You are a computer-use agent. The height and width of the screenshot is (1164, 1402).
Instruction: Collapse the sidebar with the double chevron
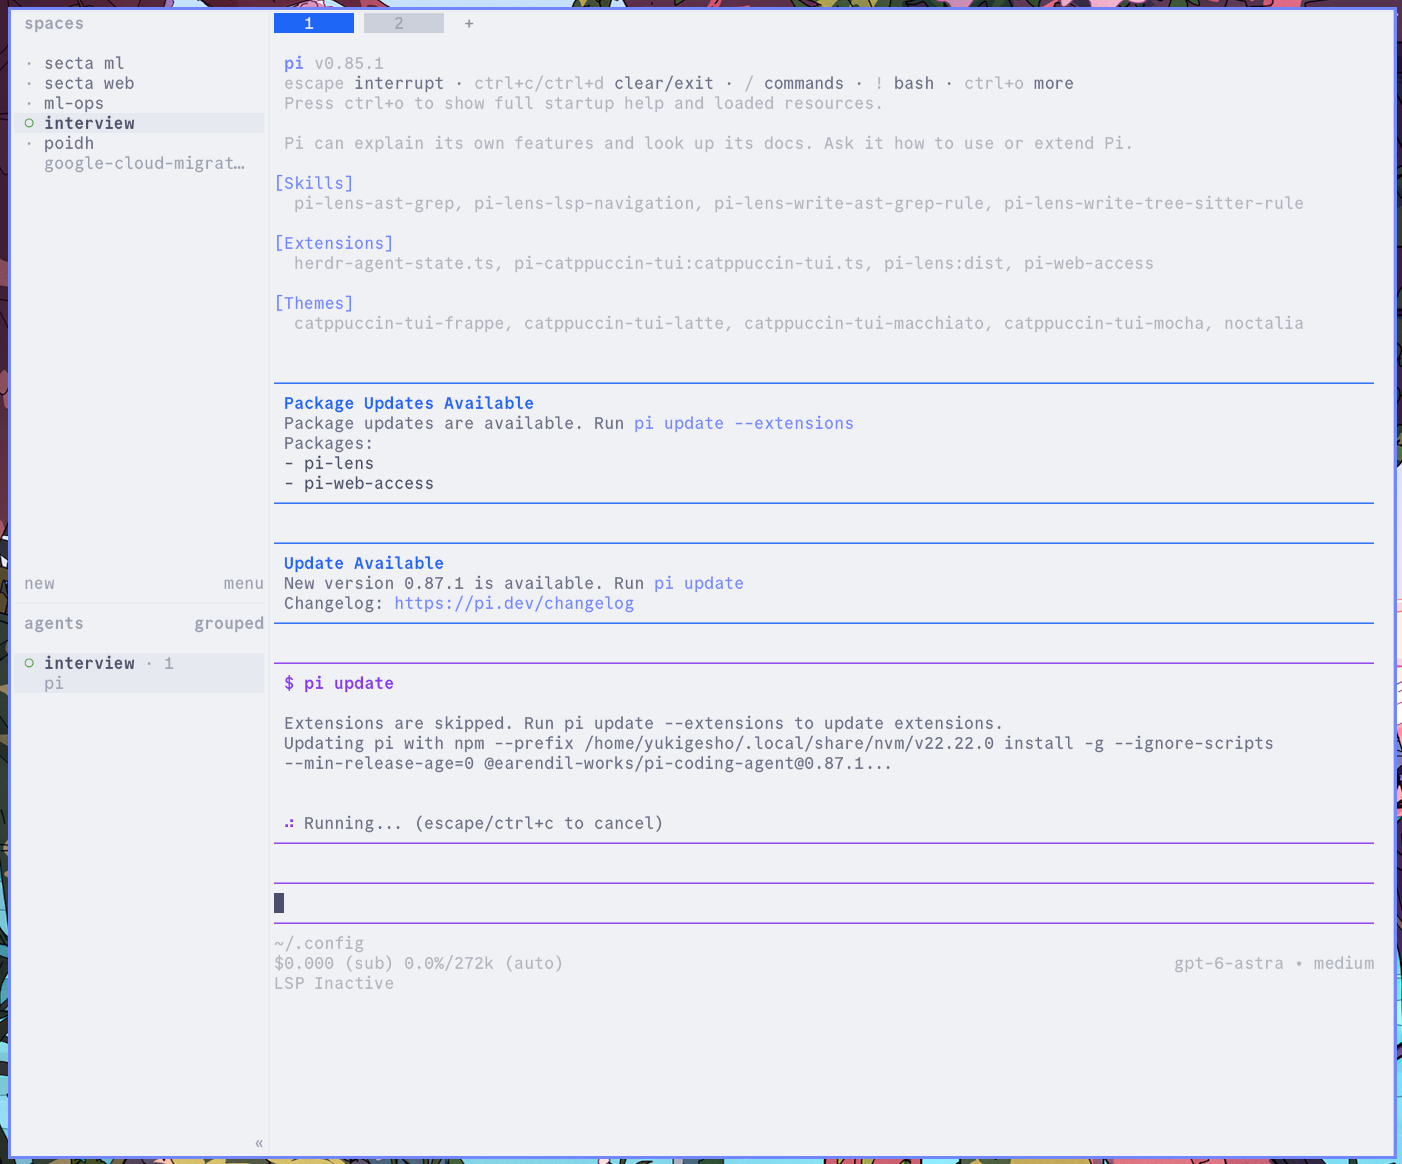tap(259, 1143)
